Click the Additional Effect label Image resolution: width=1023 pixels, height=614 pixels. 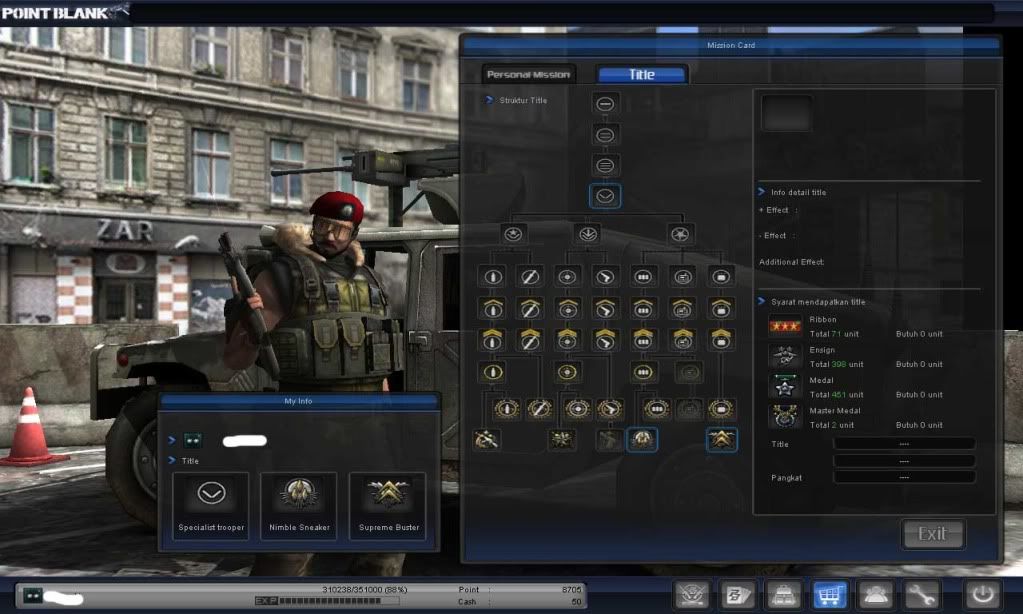coord(791,262)
